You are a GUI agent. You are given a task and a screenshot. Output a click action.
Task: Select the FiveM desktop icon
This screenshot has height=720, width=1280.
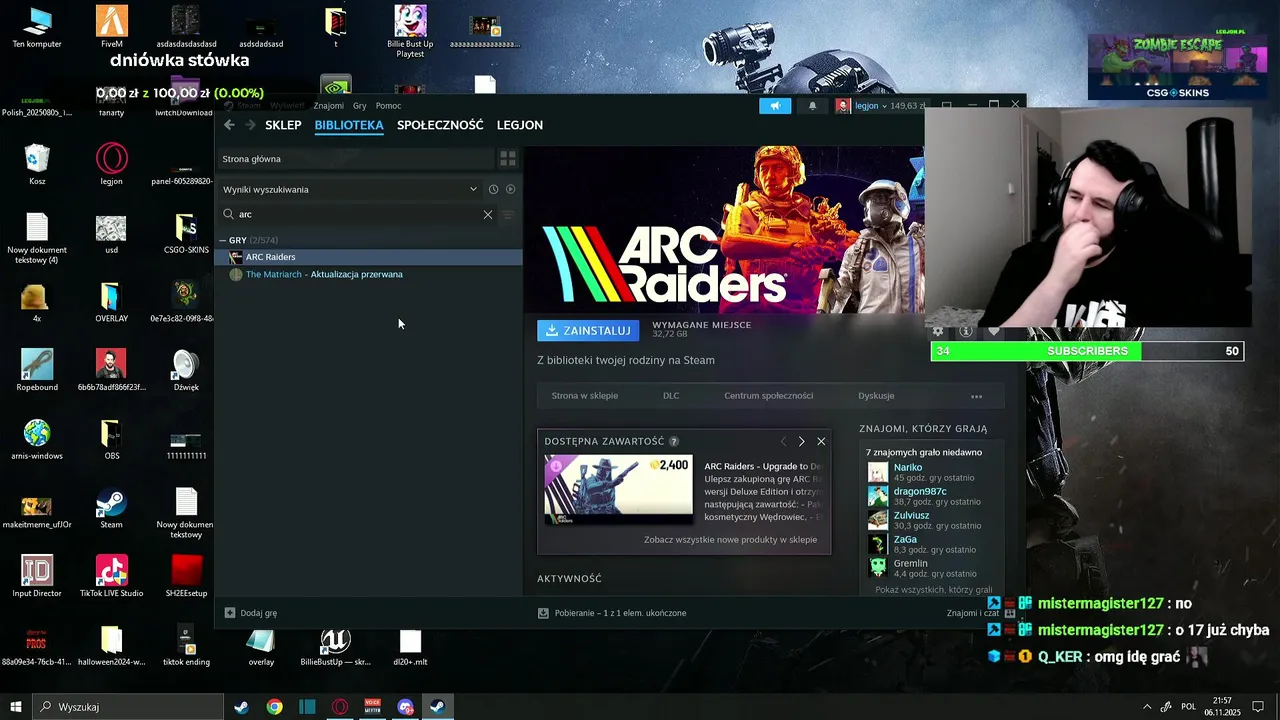tap(111, 27)
